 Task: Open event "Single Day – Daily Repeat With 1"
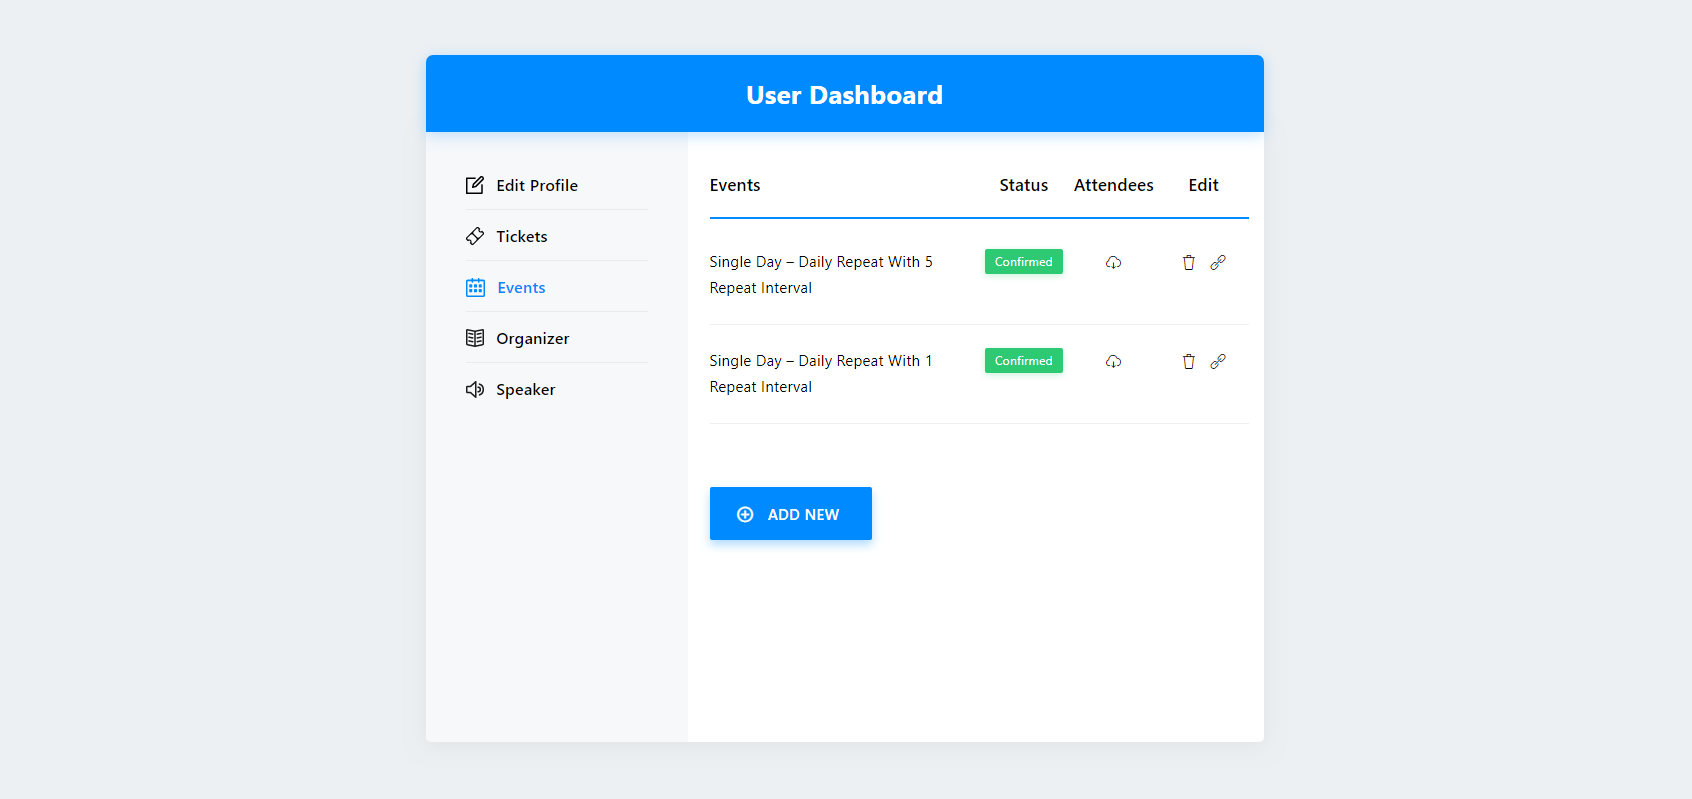click(x=821, y=373)
